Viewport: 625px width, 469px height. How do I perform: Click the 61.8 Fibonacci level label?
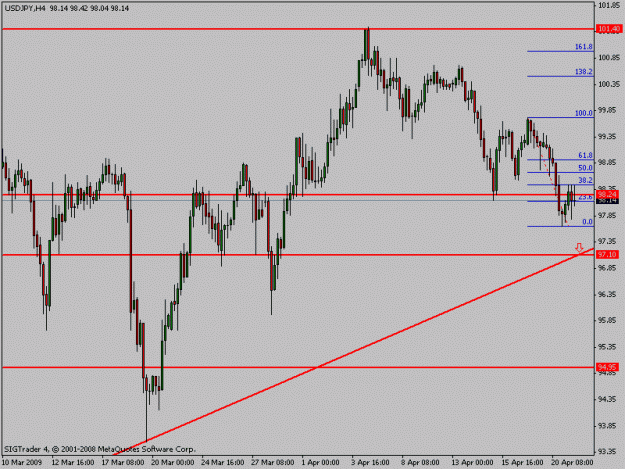(x=585, y=155)
